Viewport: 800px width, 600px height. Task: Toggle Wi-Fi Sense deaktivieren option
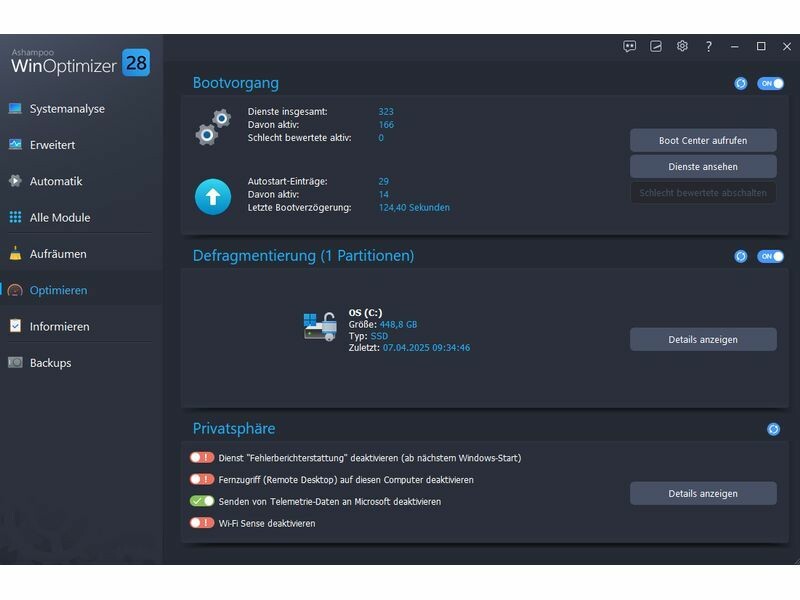(202, 523)
